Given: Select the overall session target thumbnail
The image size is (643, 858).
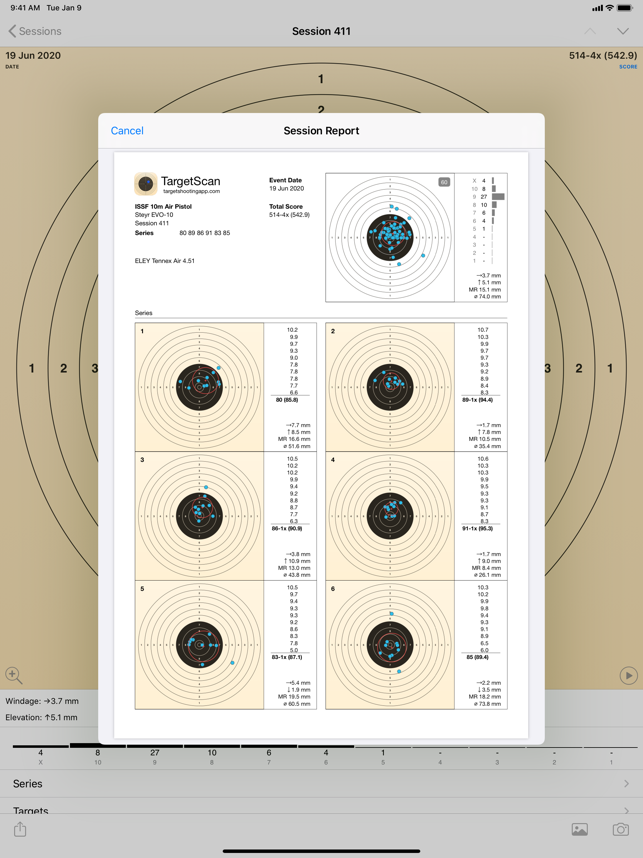Looking at the screenshot, I should click(390, 237).
